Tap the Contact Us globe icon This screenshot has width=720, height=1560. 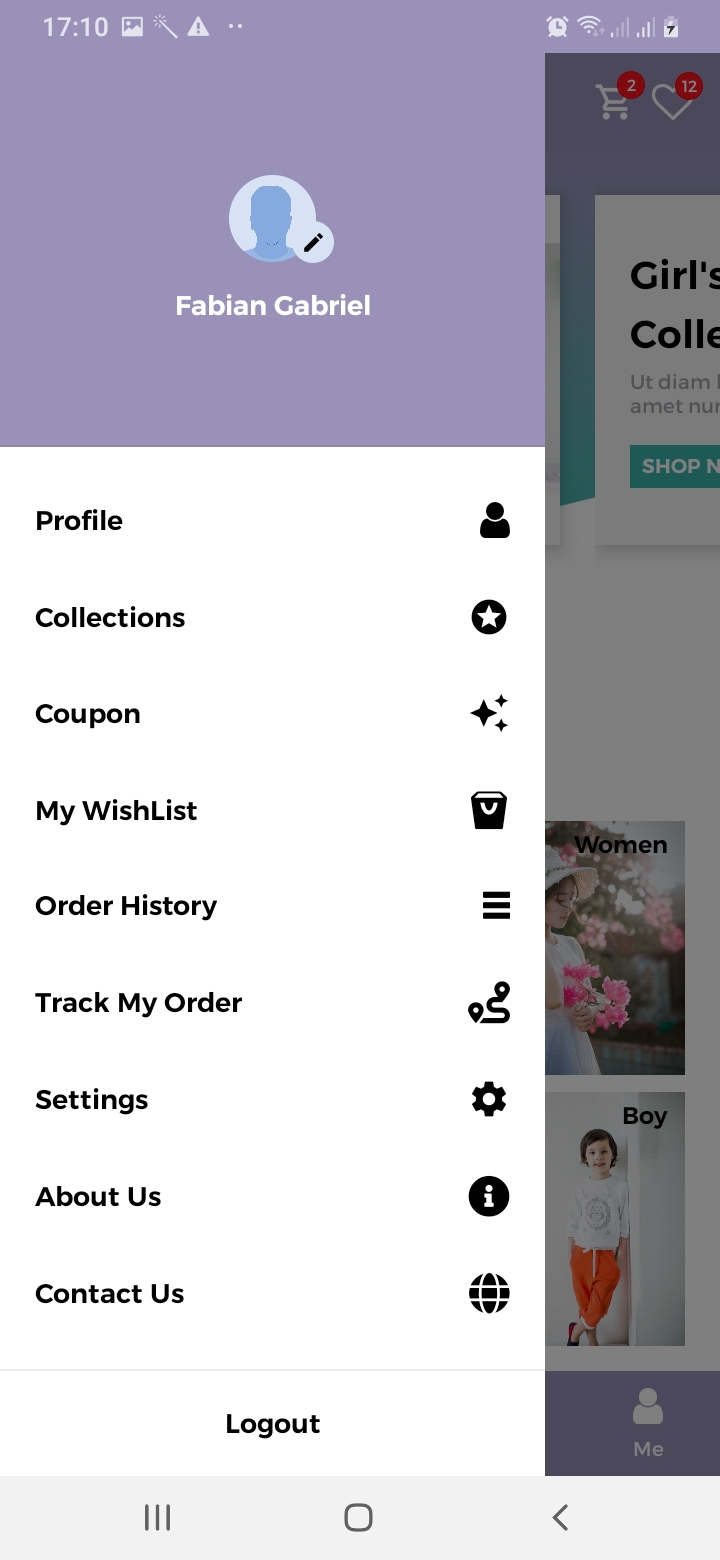click(x=489, y=1294)
